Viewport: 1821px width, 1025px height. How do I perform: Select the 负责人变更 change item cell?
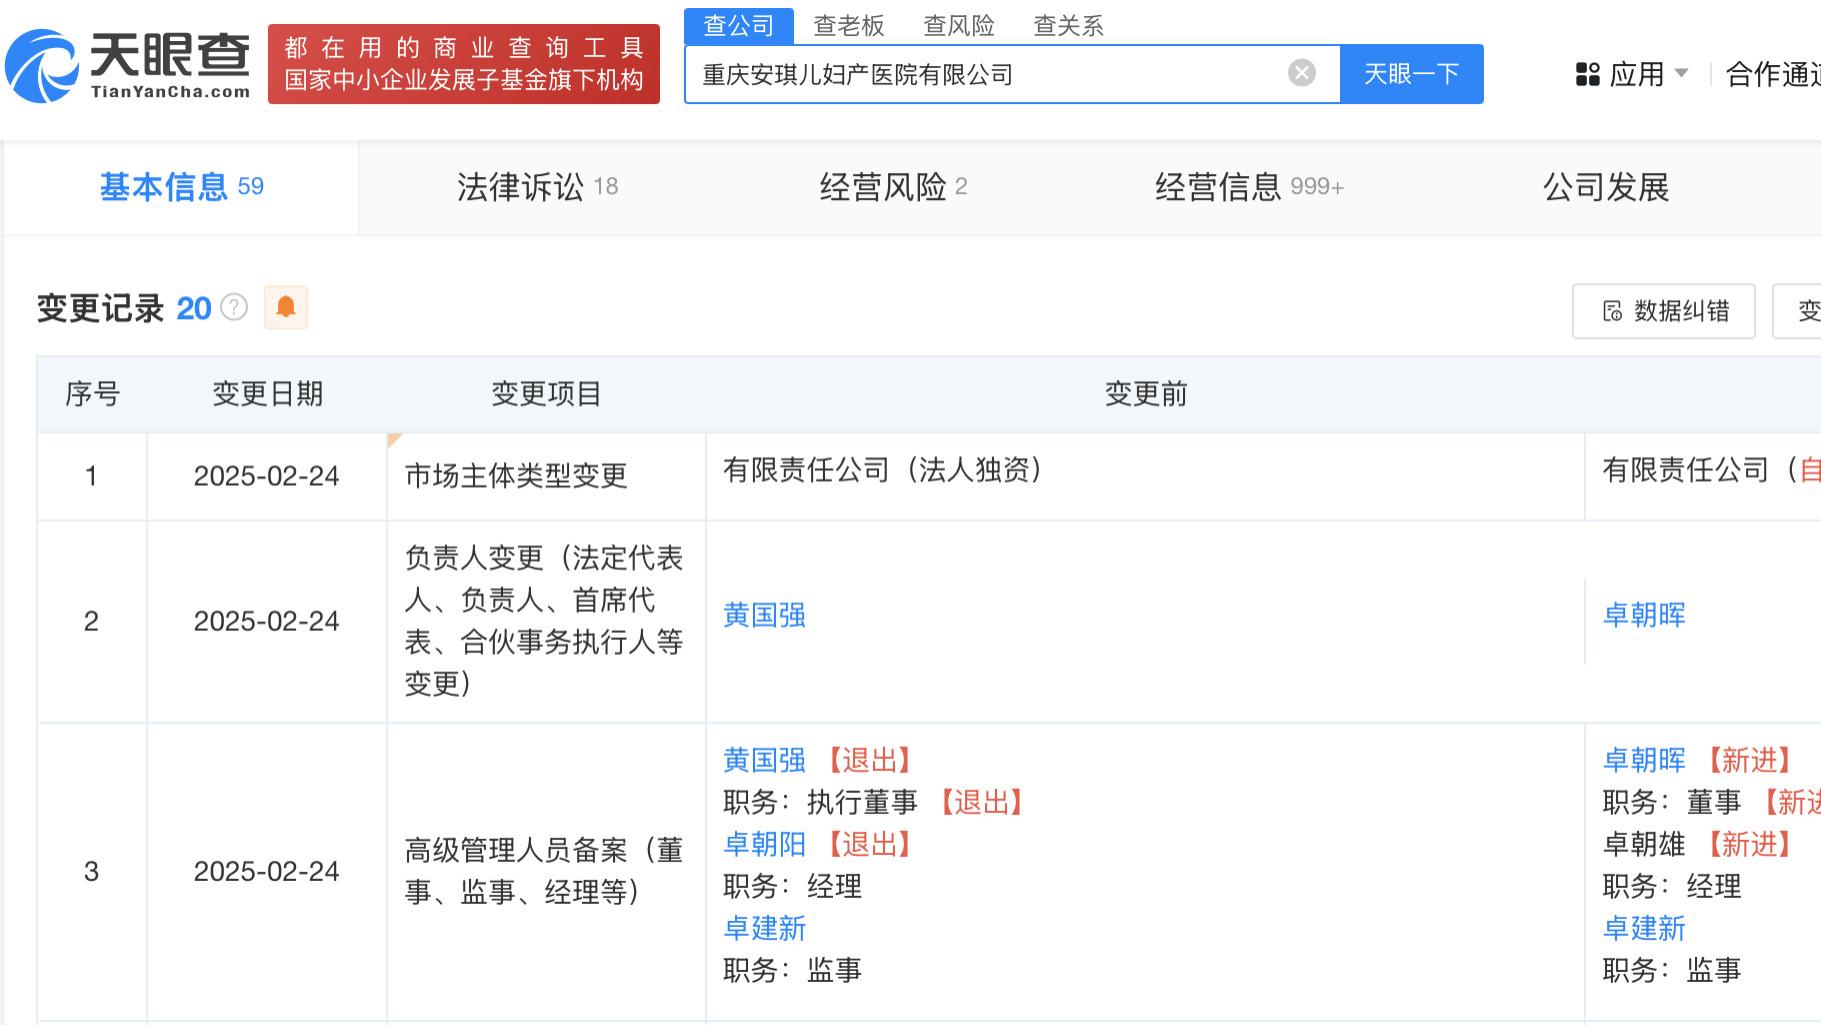[x=544, y=620]
